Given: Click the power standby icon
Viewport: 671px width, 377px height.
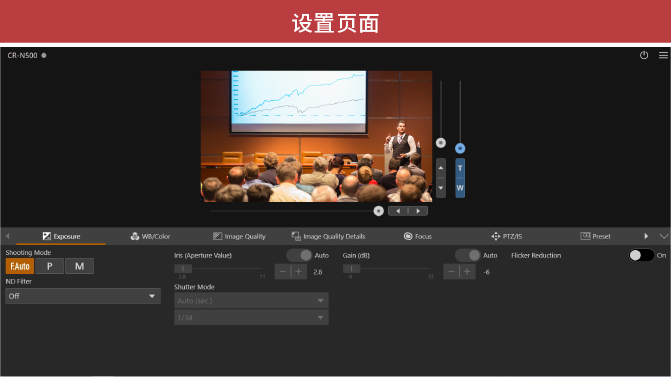Looking at the screenshot, I should pos(644,55).
